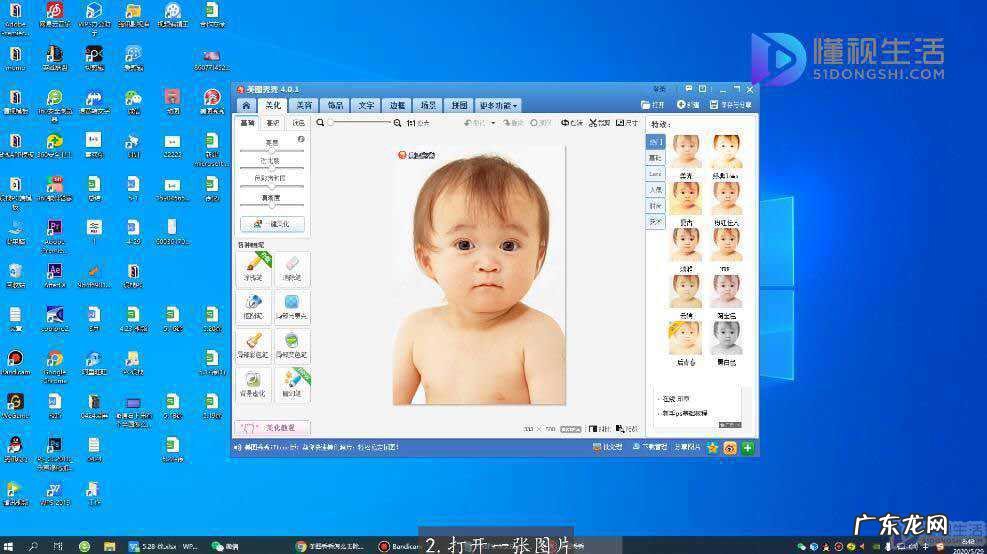Apply the 粉红佳人 effect thumbnail
The width and height of the screenshot is (987, 554).
click(x=726, y=198)
